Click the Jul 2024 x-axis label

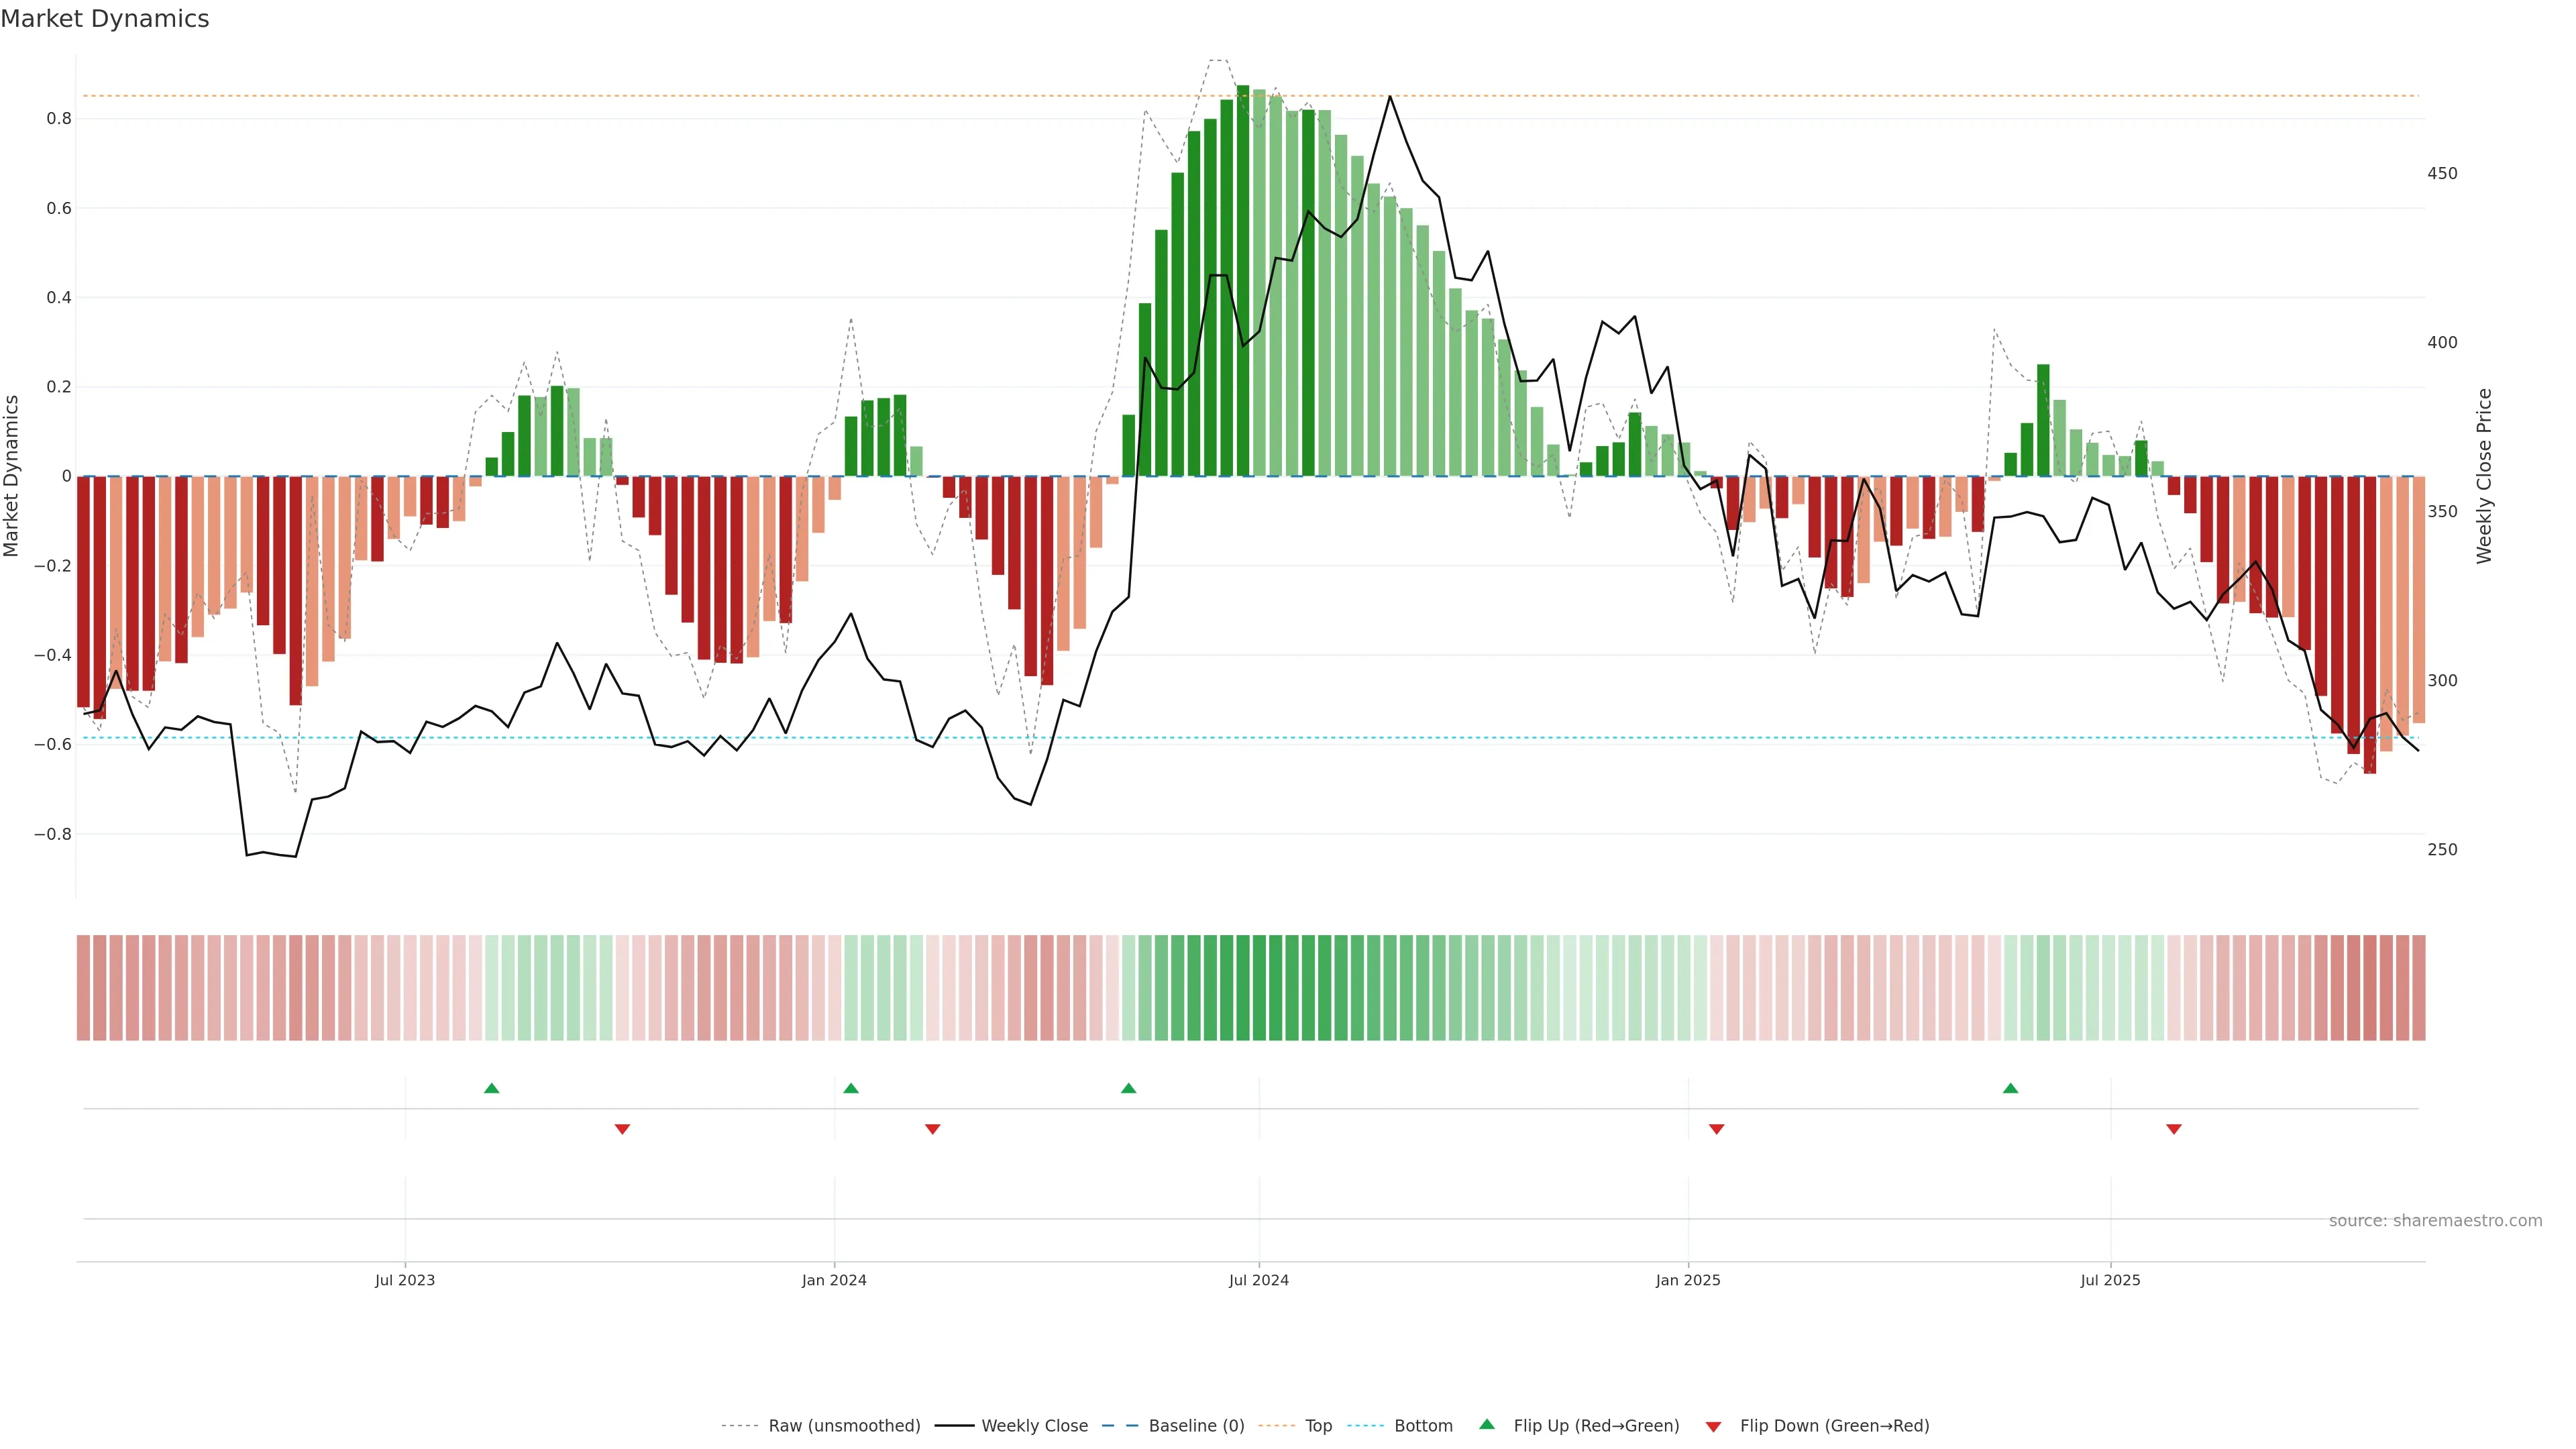tap(1258, 1280)
